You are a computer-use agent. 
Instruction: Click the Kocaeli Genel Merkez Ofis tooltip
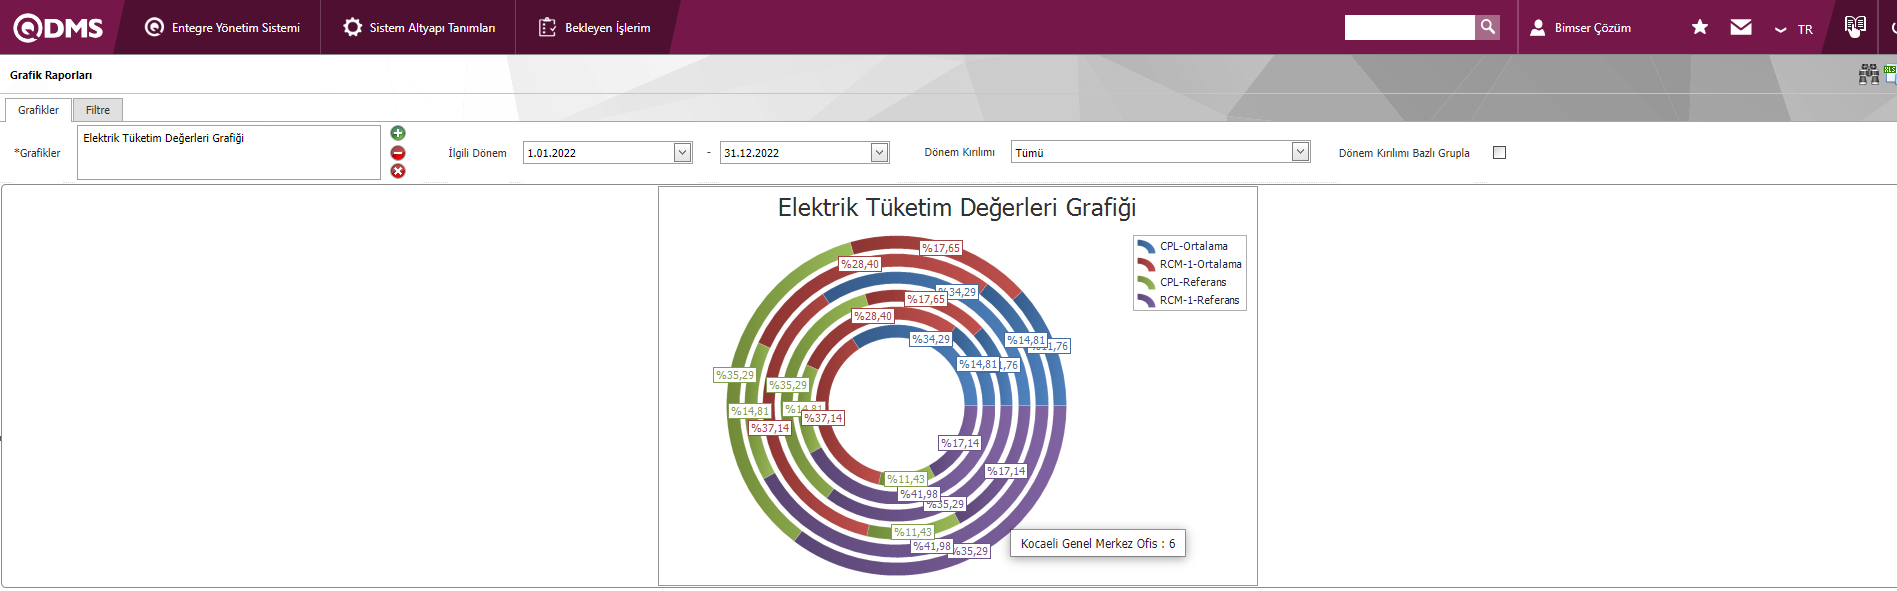click(x=1098, y=543)
